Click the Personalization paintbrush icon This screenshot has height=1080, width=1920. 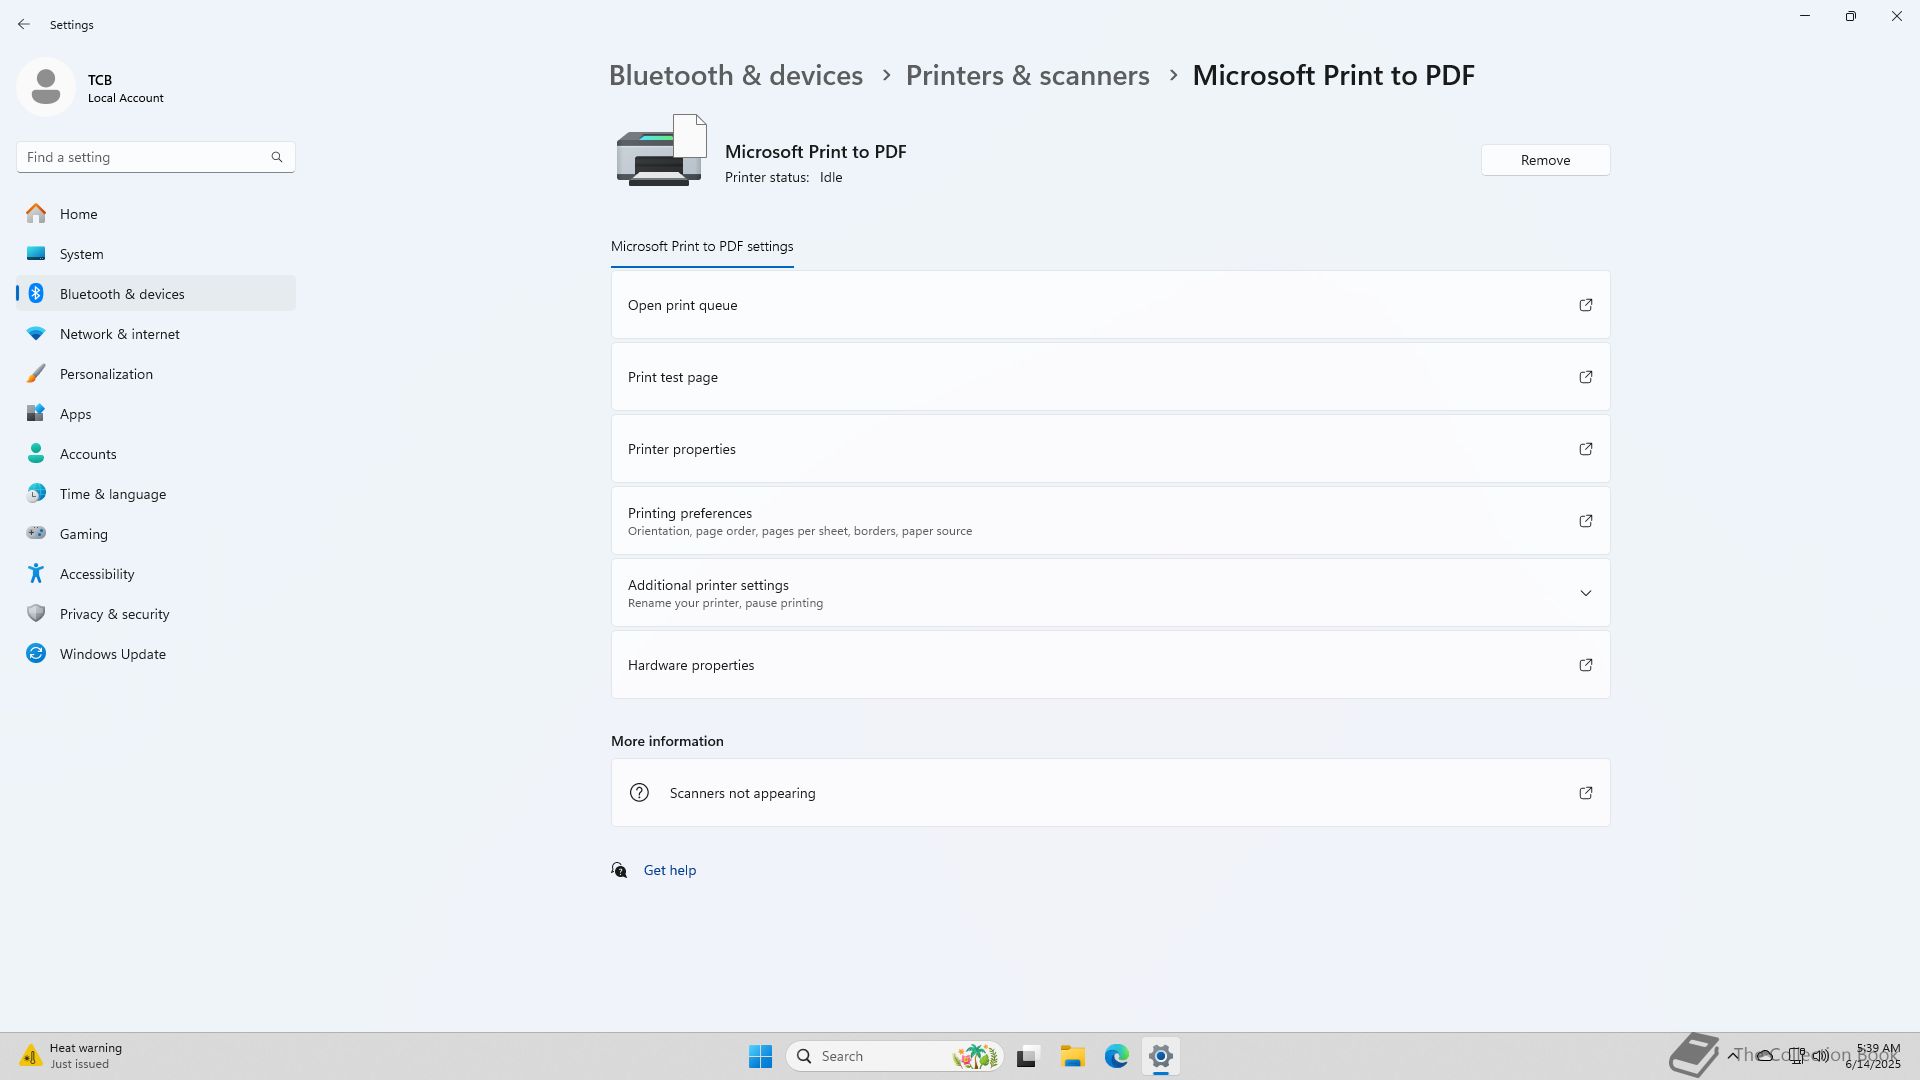[x=36, y=373]
